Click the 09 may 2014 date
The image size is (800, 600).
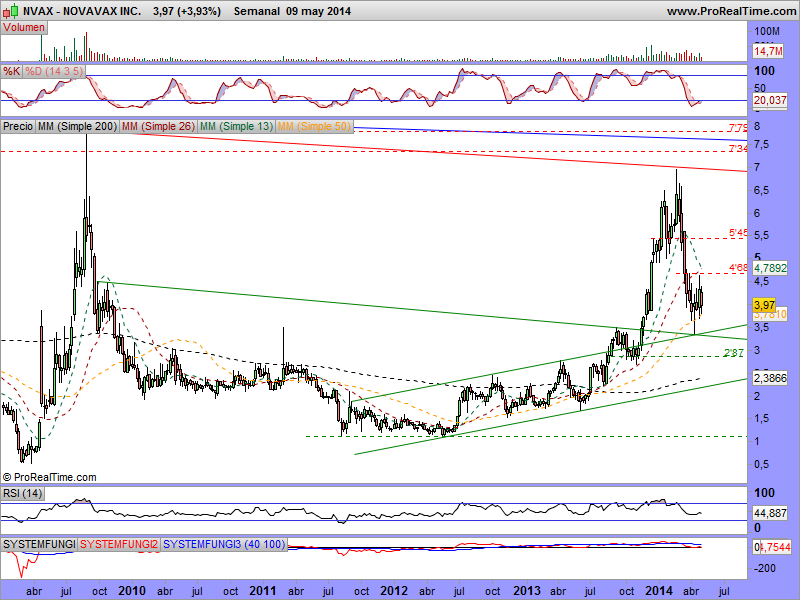318,11
